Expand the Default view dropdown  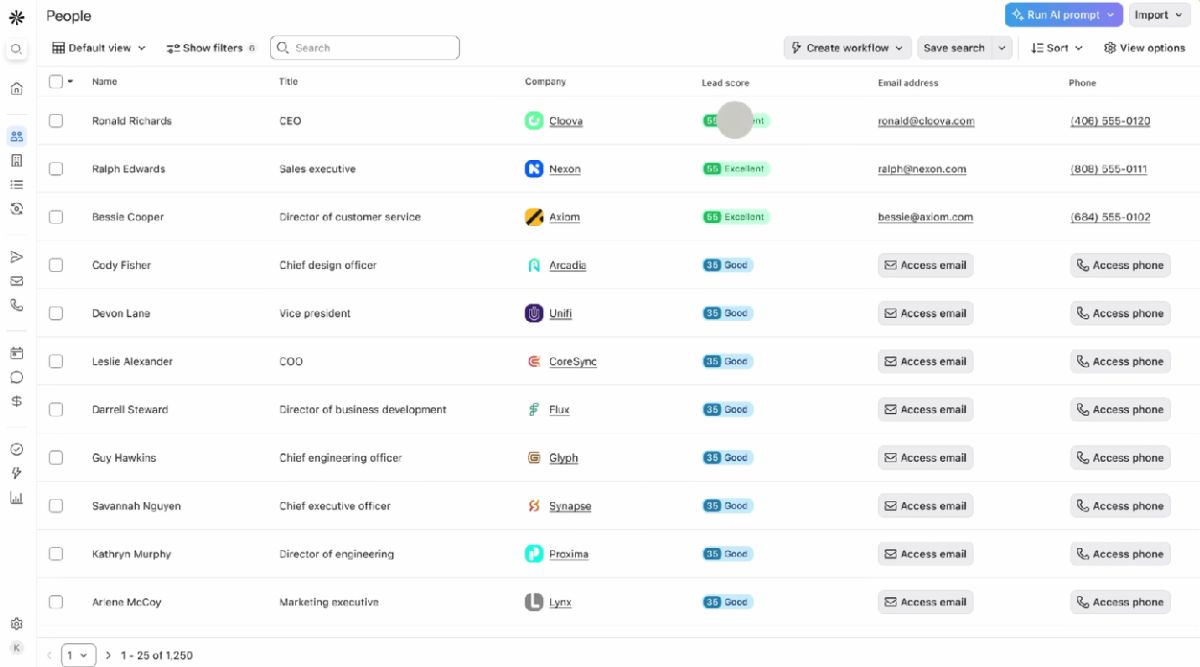coord(99,48)
